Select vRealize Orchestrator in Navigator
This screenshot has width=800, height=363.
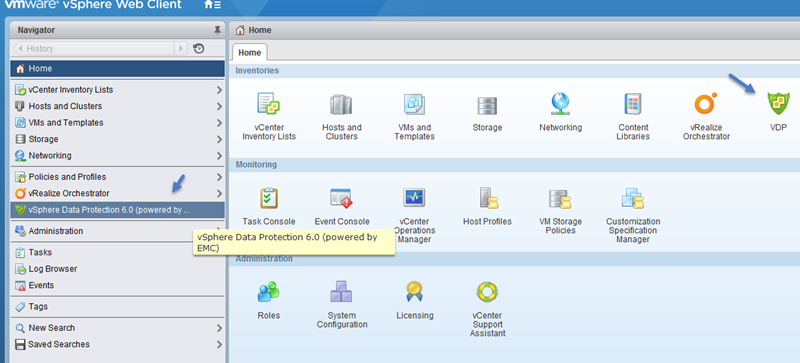117,193
